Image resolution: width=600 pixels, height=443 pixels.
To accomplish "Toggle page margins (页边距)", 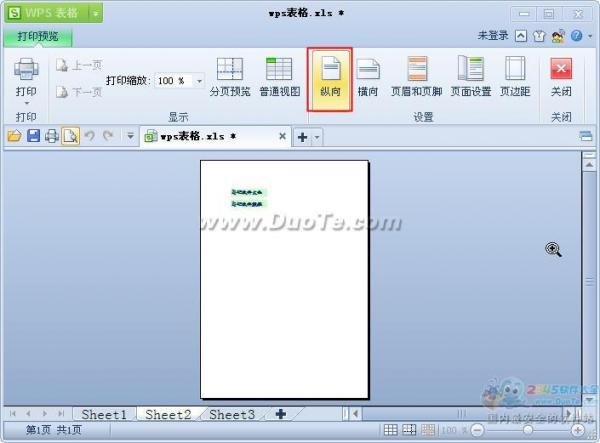I will [x=515, y=77].
